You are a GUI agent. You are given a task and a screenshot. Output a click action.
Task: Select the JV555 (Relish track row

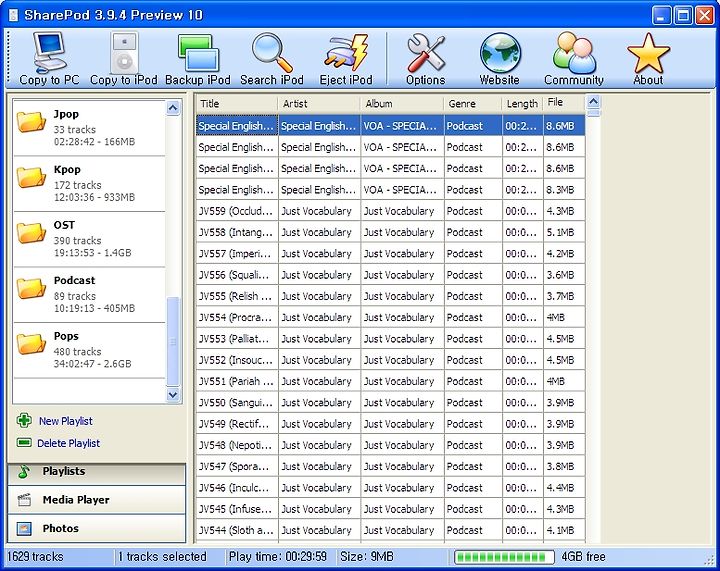[391, 296]
